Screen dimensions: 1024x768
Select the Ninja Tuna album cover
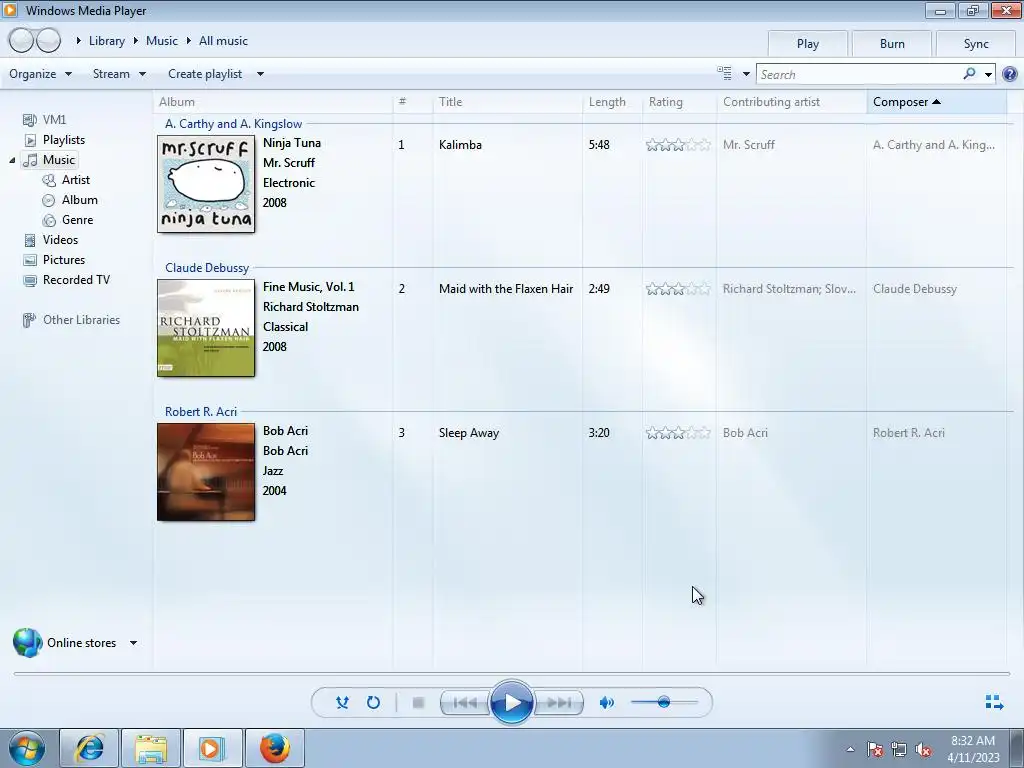[206, 184]
